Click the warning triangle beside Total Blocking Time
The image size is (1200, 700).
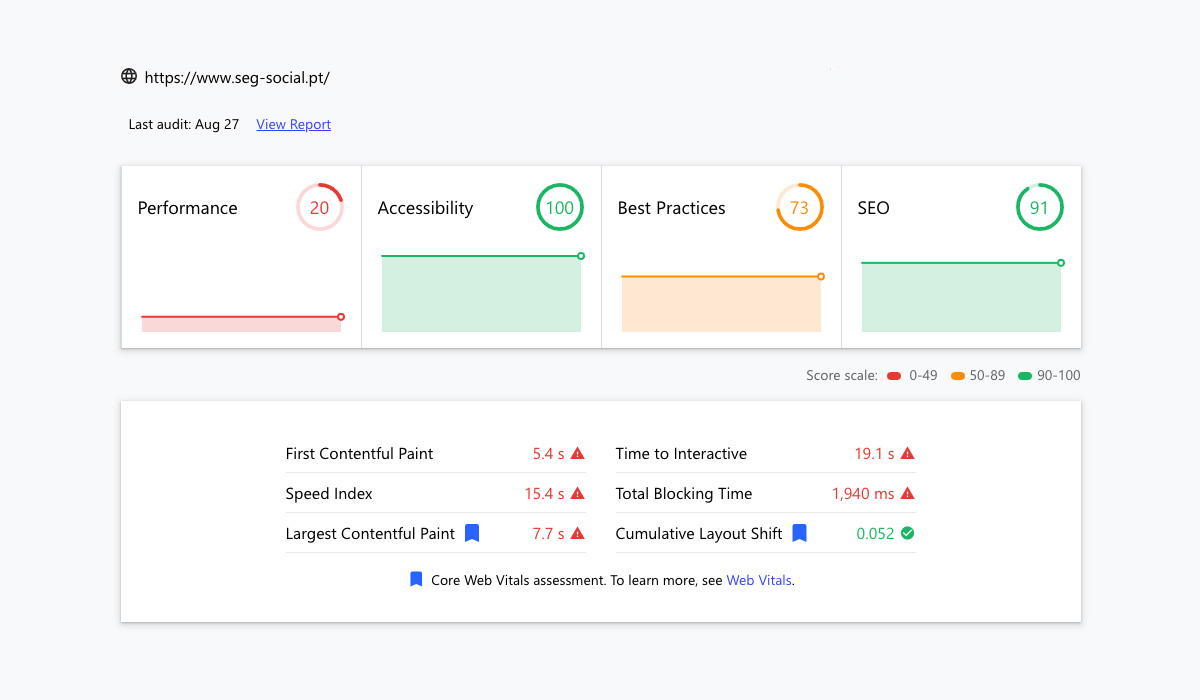click(907, 494)
